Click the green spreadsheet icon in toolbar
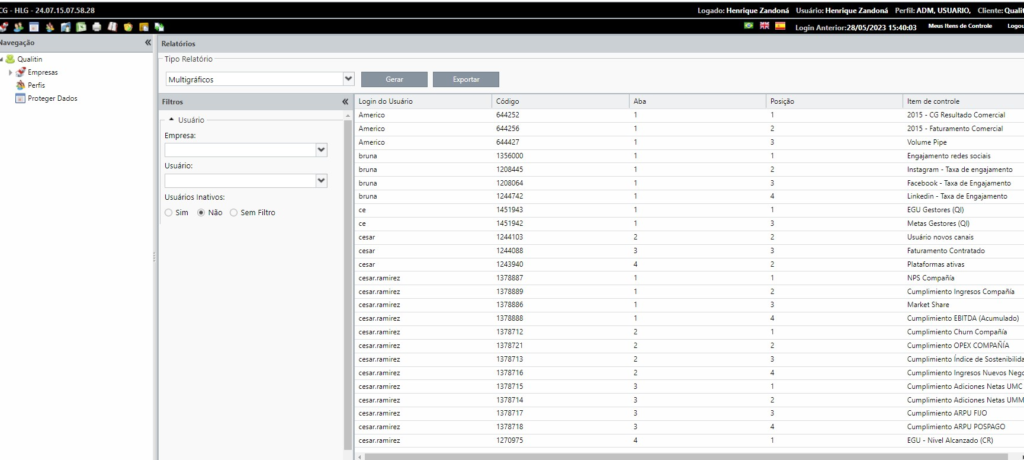The height and width of the screenshot is (460, 1024). tap(81, 27)
